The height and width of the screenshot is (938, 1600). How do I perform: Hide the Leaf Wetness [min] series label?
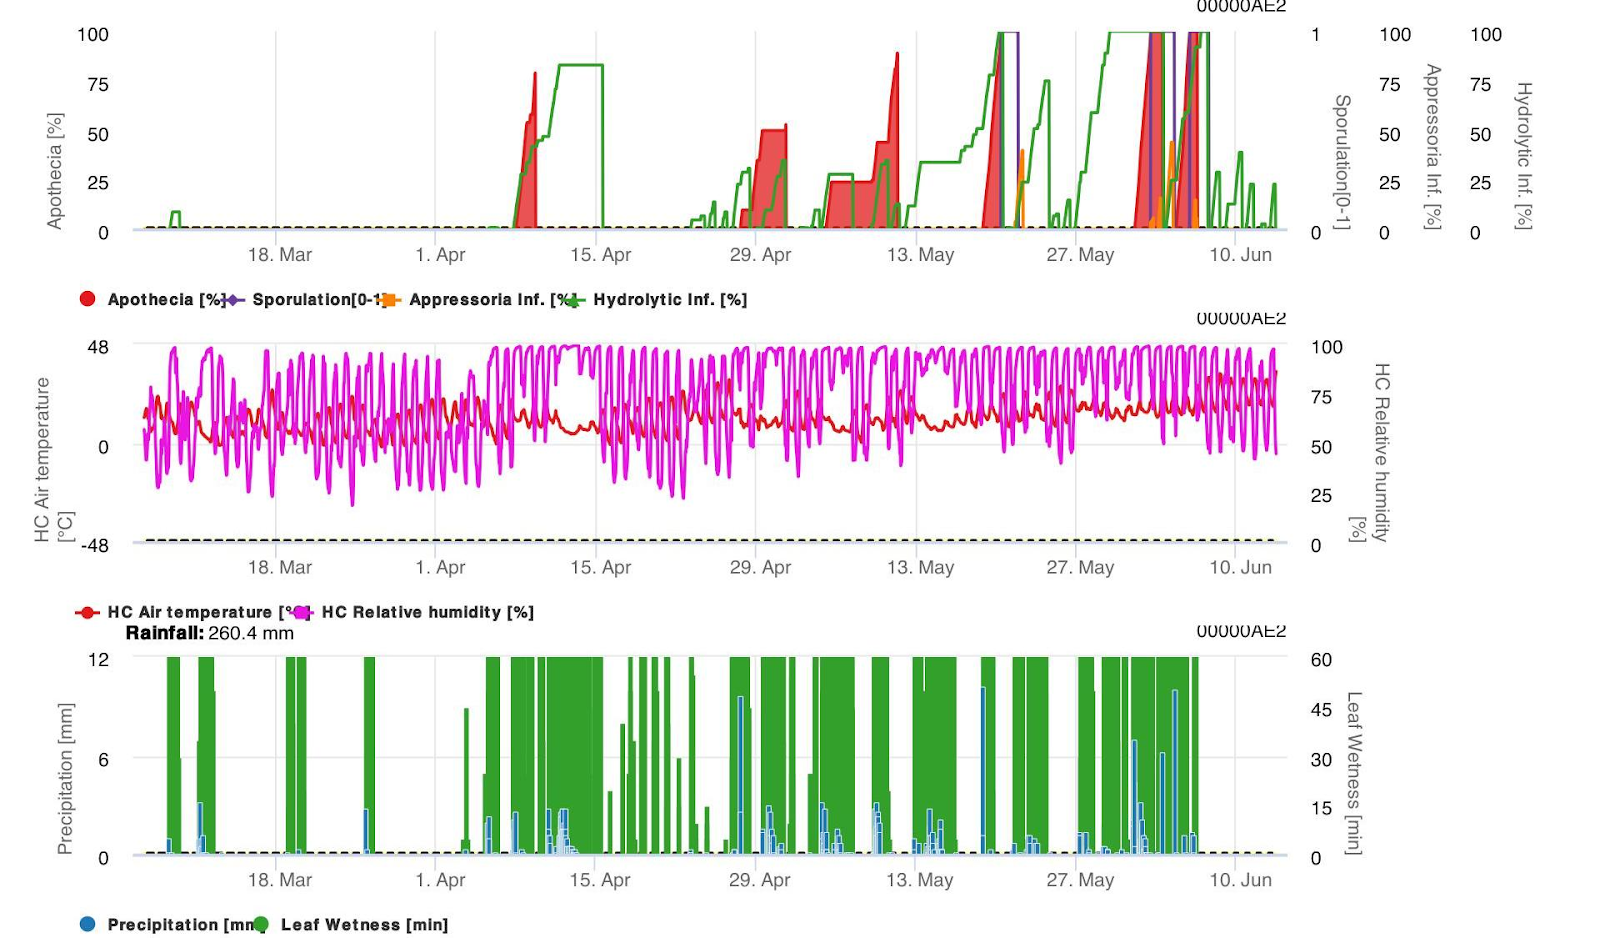[x=364, y=924]
